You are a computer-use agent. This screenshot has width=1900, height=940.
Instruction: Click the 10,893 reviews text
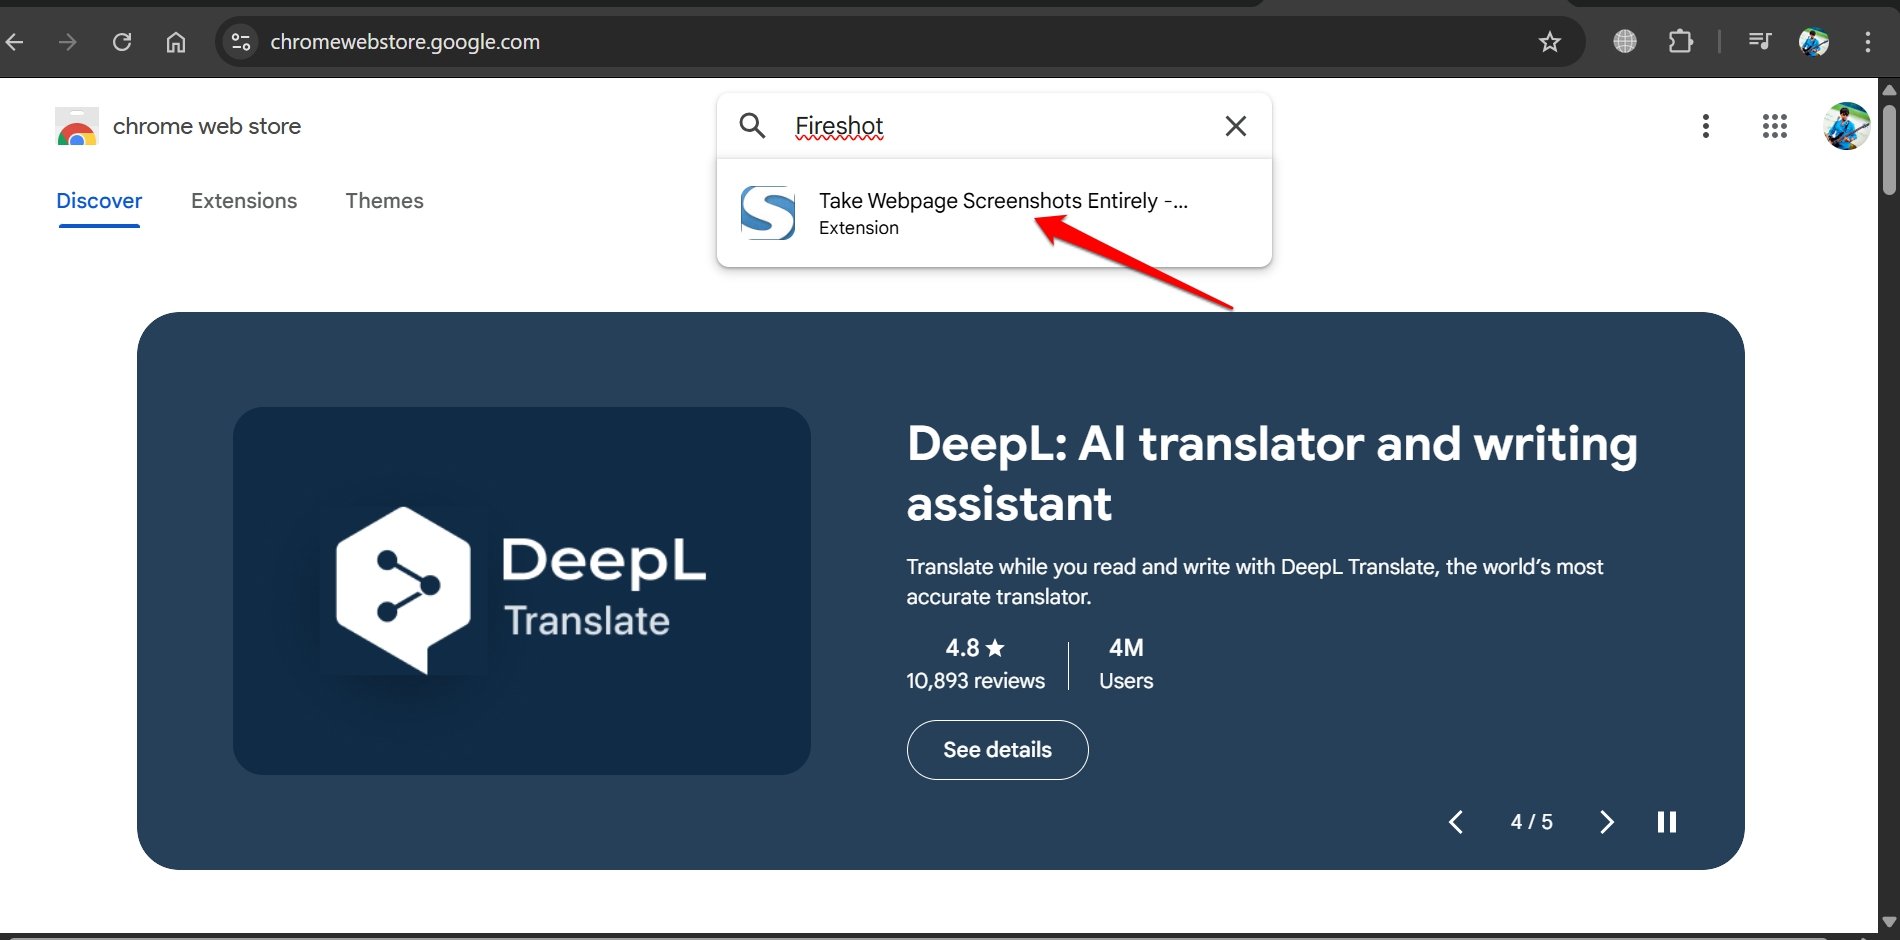975,681
